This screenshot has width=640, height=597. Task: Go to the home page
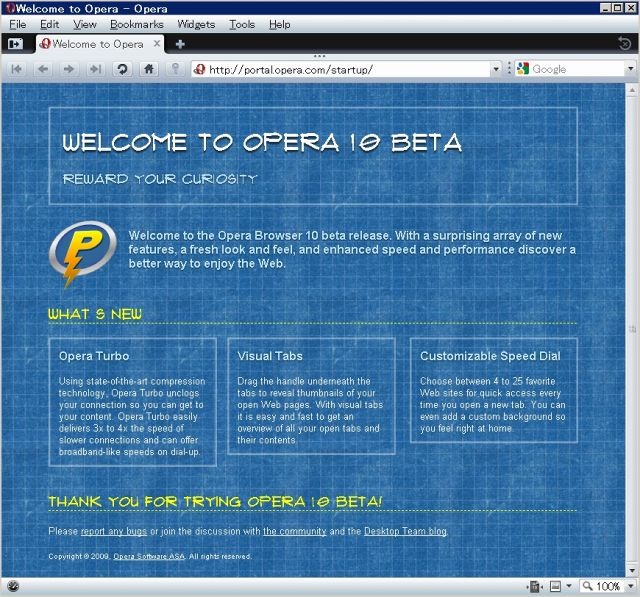(149, 69)
